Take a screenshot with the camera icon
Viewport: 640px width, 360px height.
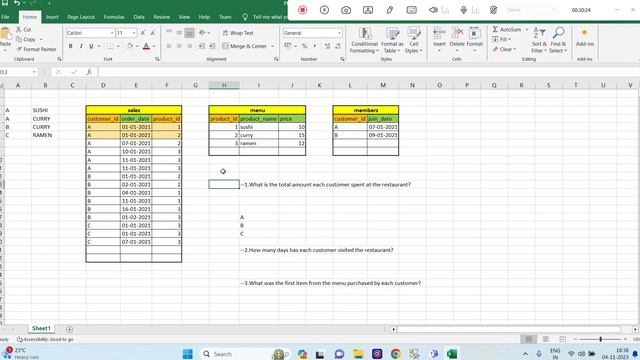coord(346,10)
